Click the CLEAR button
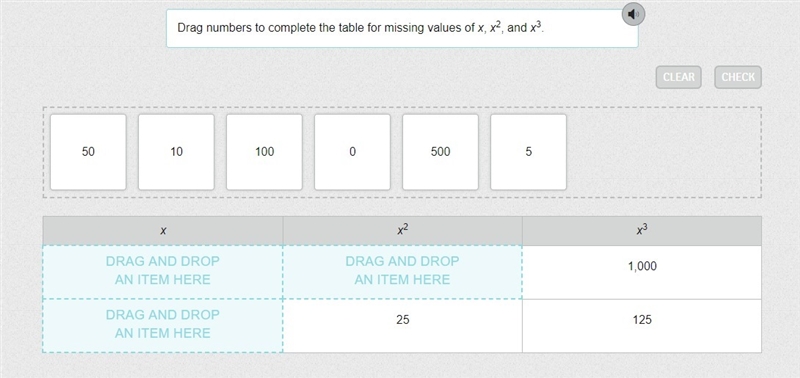The image size is (800, 378). tap(679, 77)
